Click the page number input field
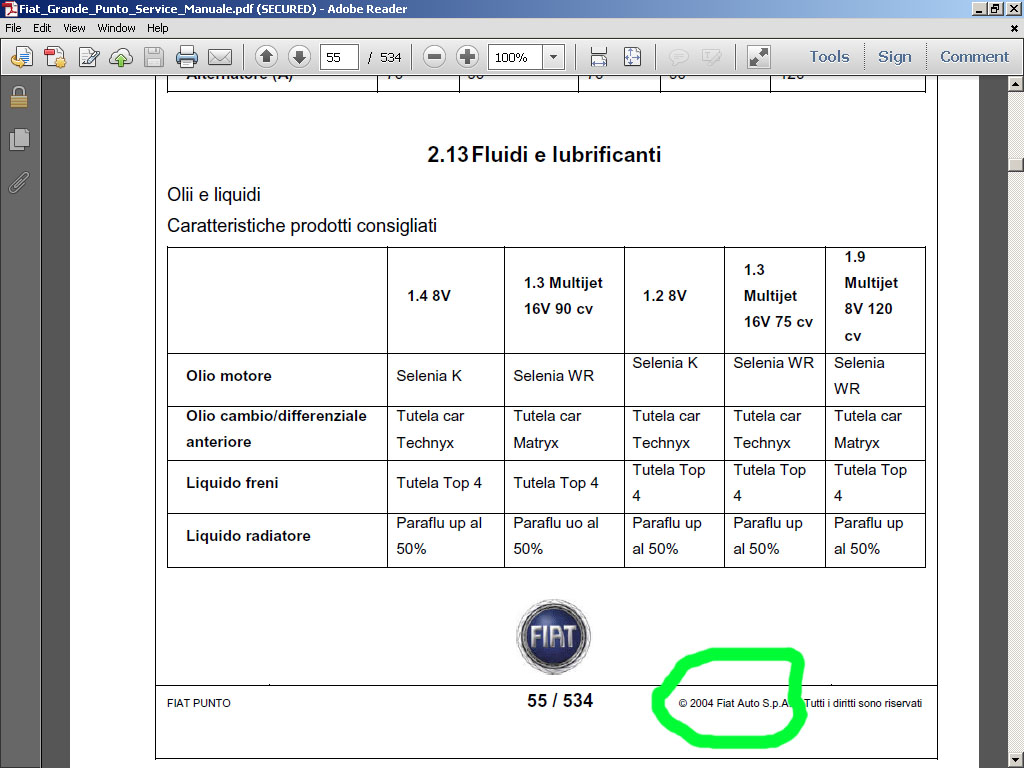Screen dimensions: 1024x768 pyautogui.click(x=339, y=57)
